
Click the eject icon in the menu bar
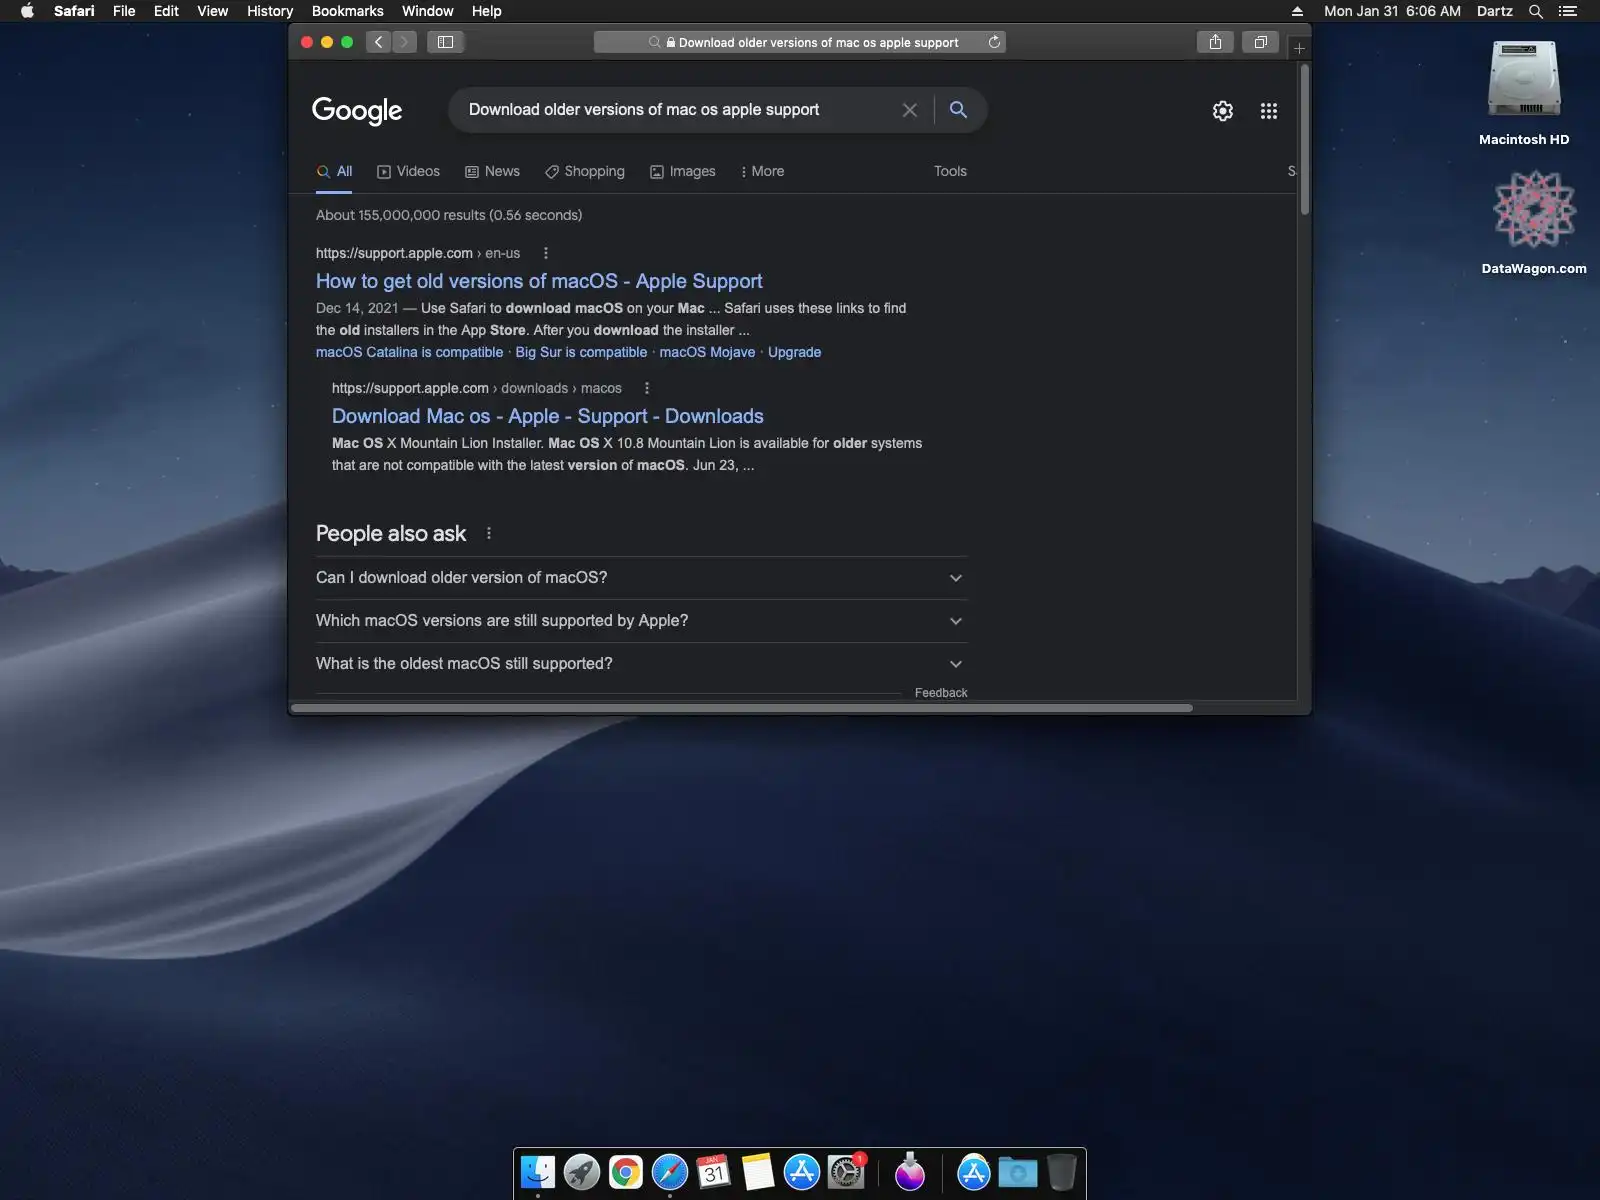tap(1297, 11)
